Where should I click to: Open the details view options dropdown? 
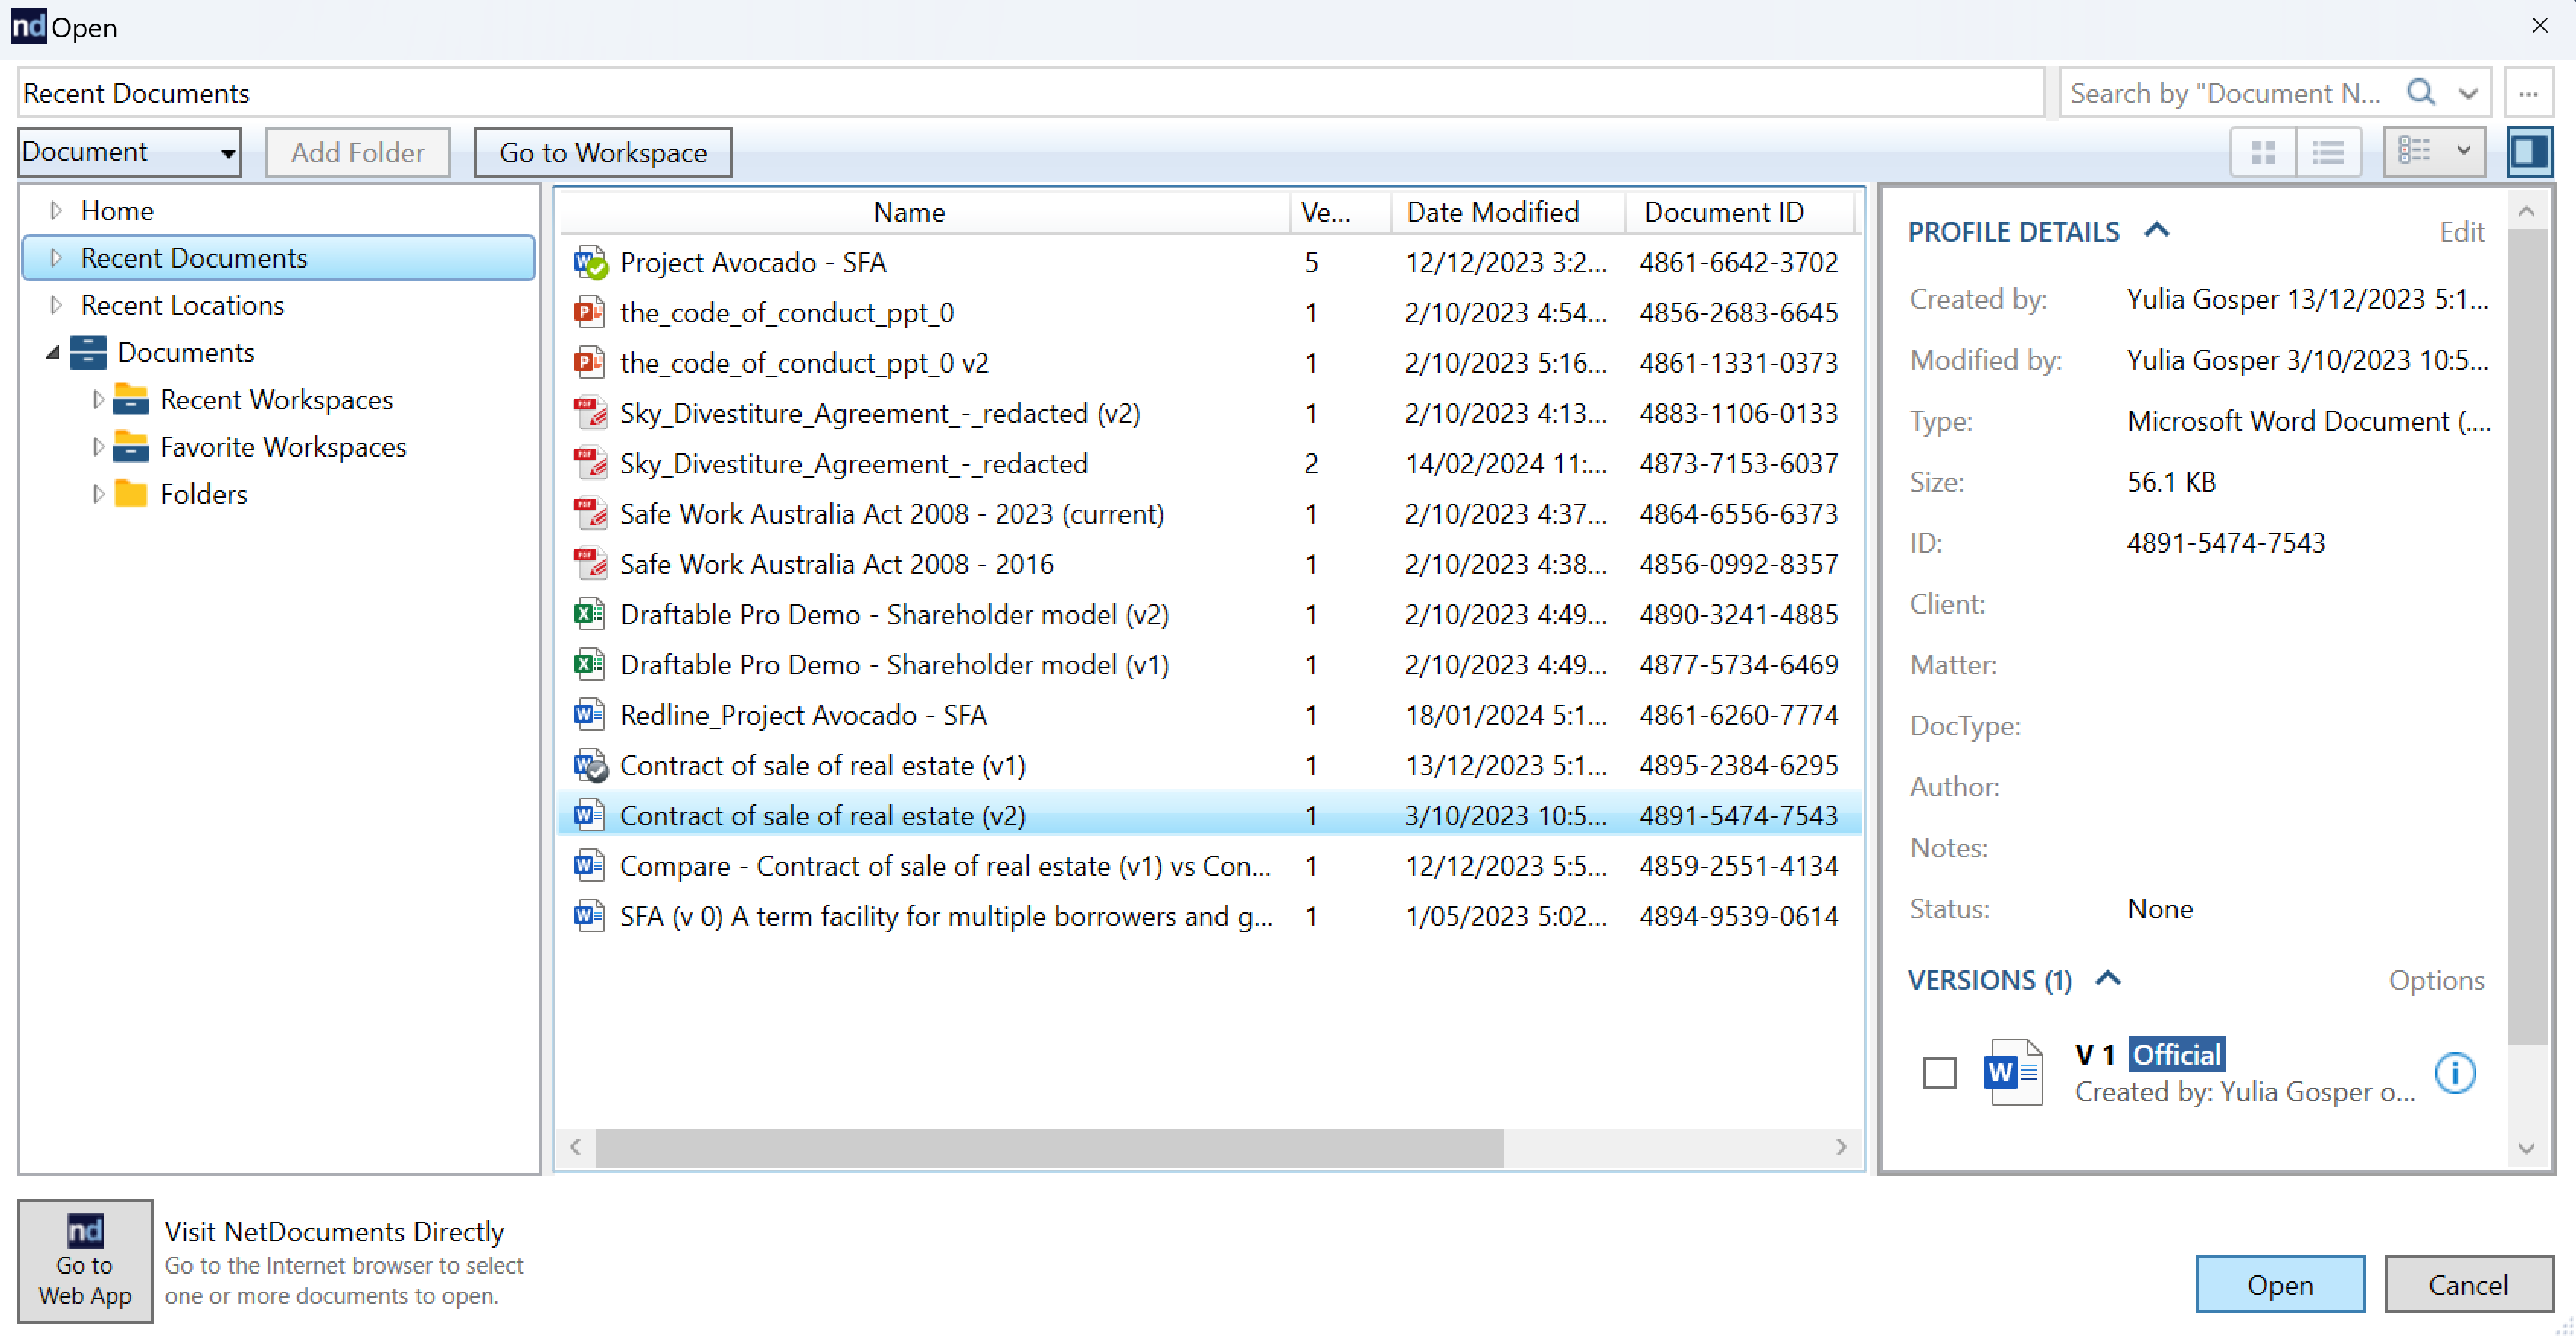coord(2463,152)
